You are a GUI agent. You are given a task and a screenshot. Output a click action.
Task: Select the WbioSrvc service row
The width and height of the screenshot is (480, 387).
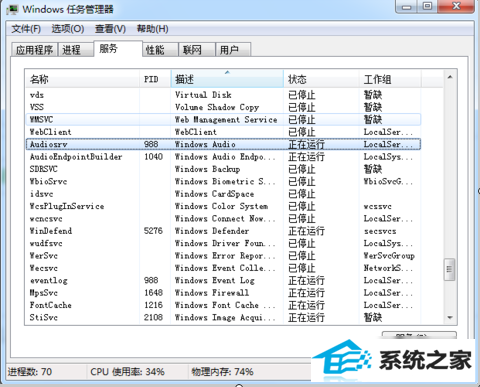(223, 181)
